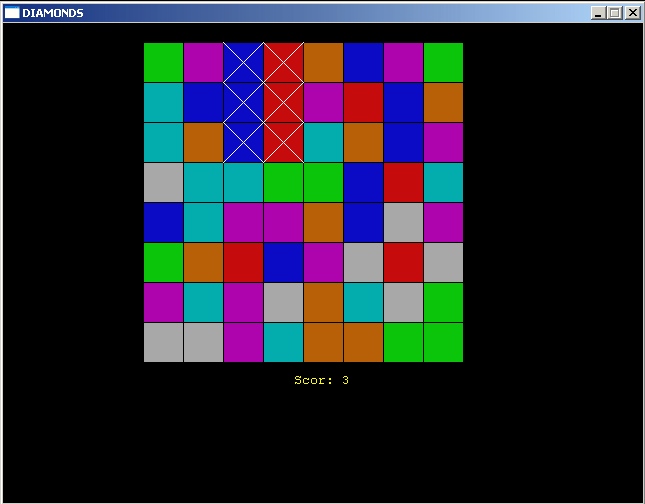
Task: Pick the orange tile in the fifth row
Action: point(323,222)
